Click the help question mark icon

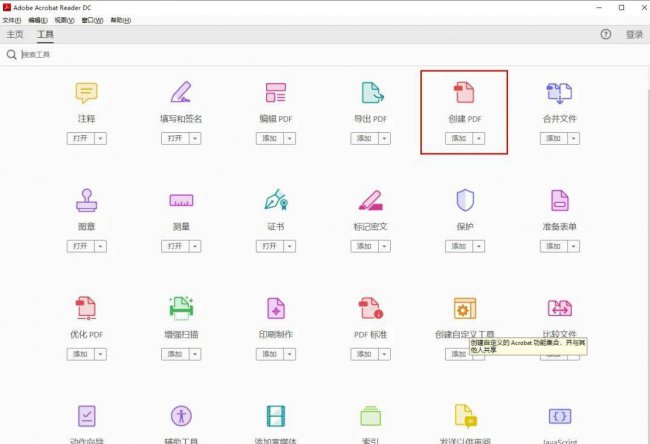point(606,34)
